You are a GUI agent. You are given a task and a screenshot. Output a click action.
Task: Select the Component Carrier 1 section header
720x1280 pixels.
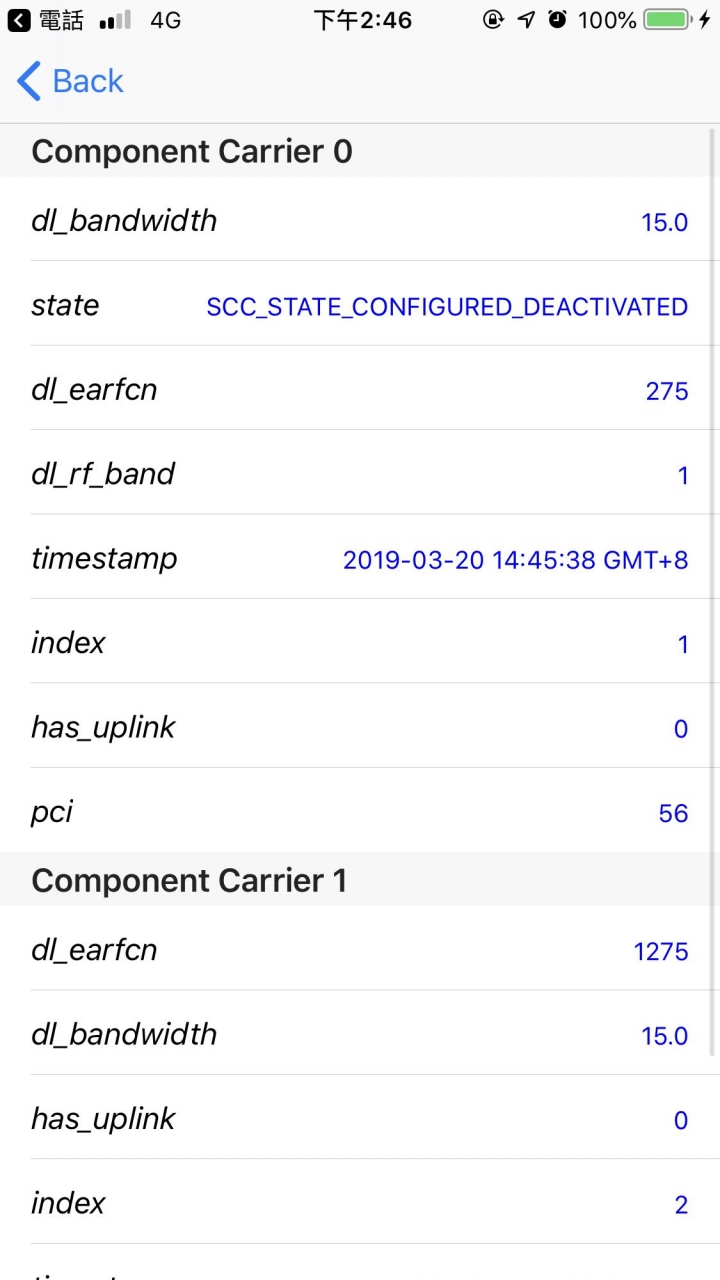tap(360, 880)
